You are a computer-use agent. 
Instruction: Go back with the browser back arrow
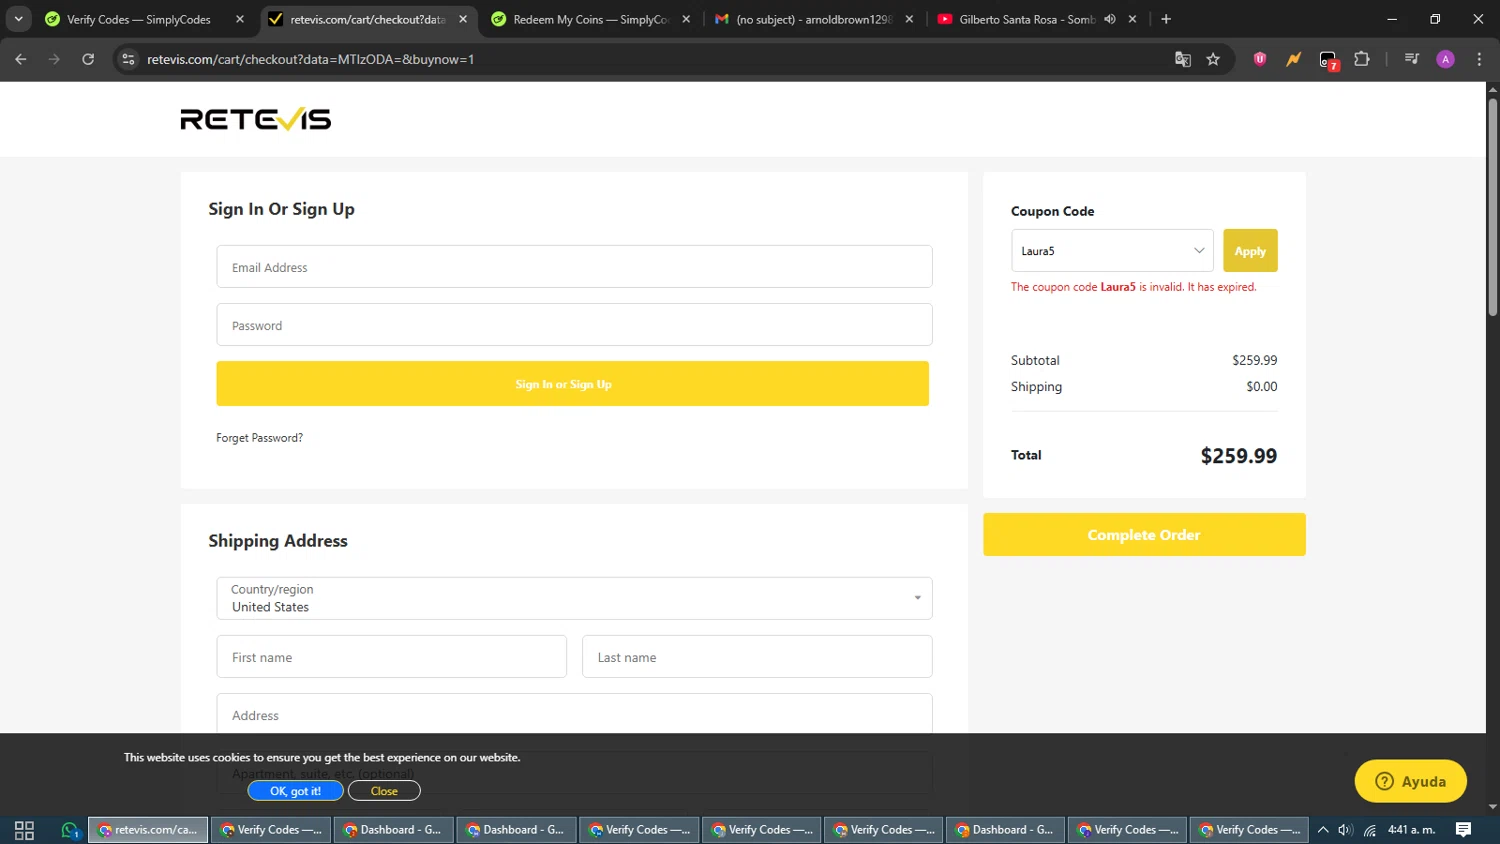click(x=21, y=59)
